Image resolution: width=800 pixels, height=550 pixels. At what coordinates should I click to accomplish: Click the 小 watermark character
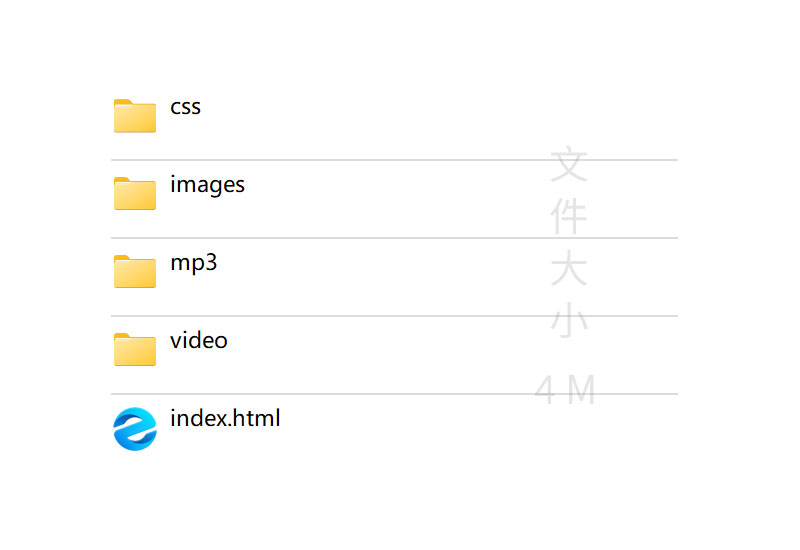pyautogui.click(x=568, y=322)
